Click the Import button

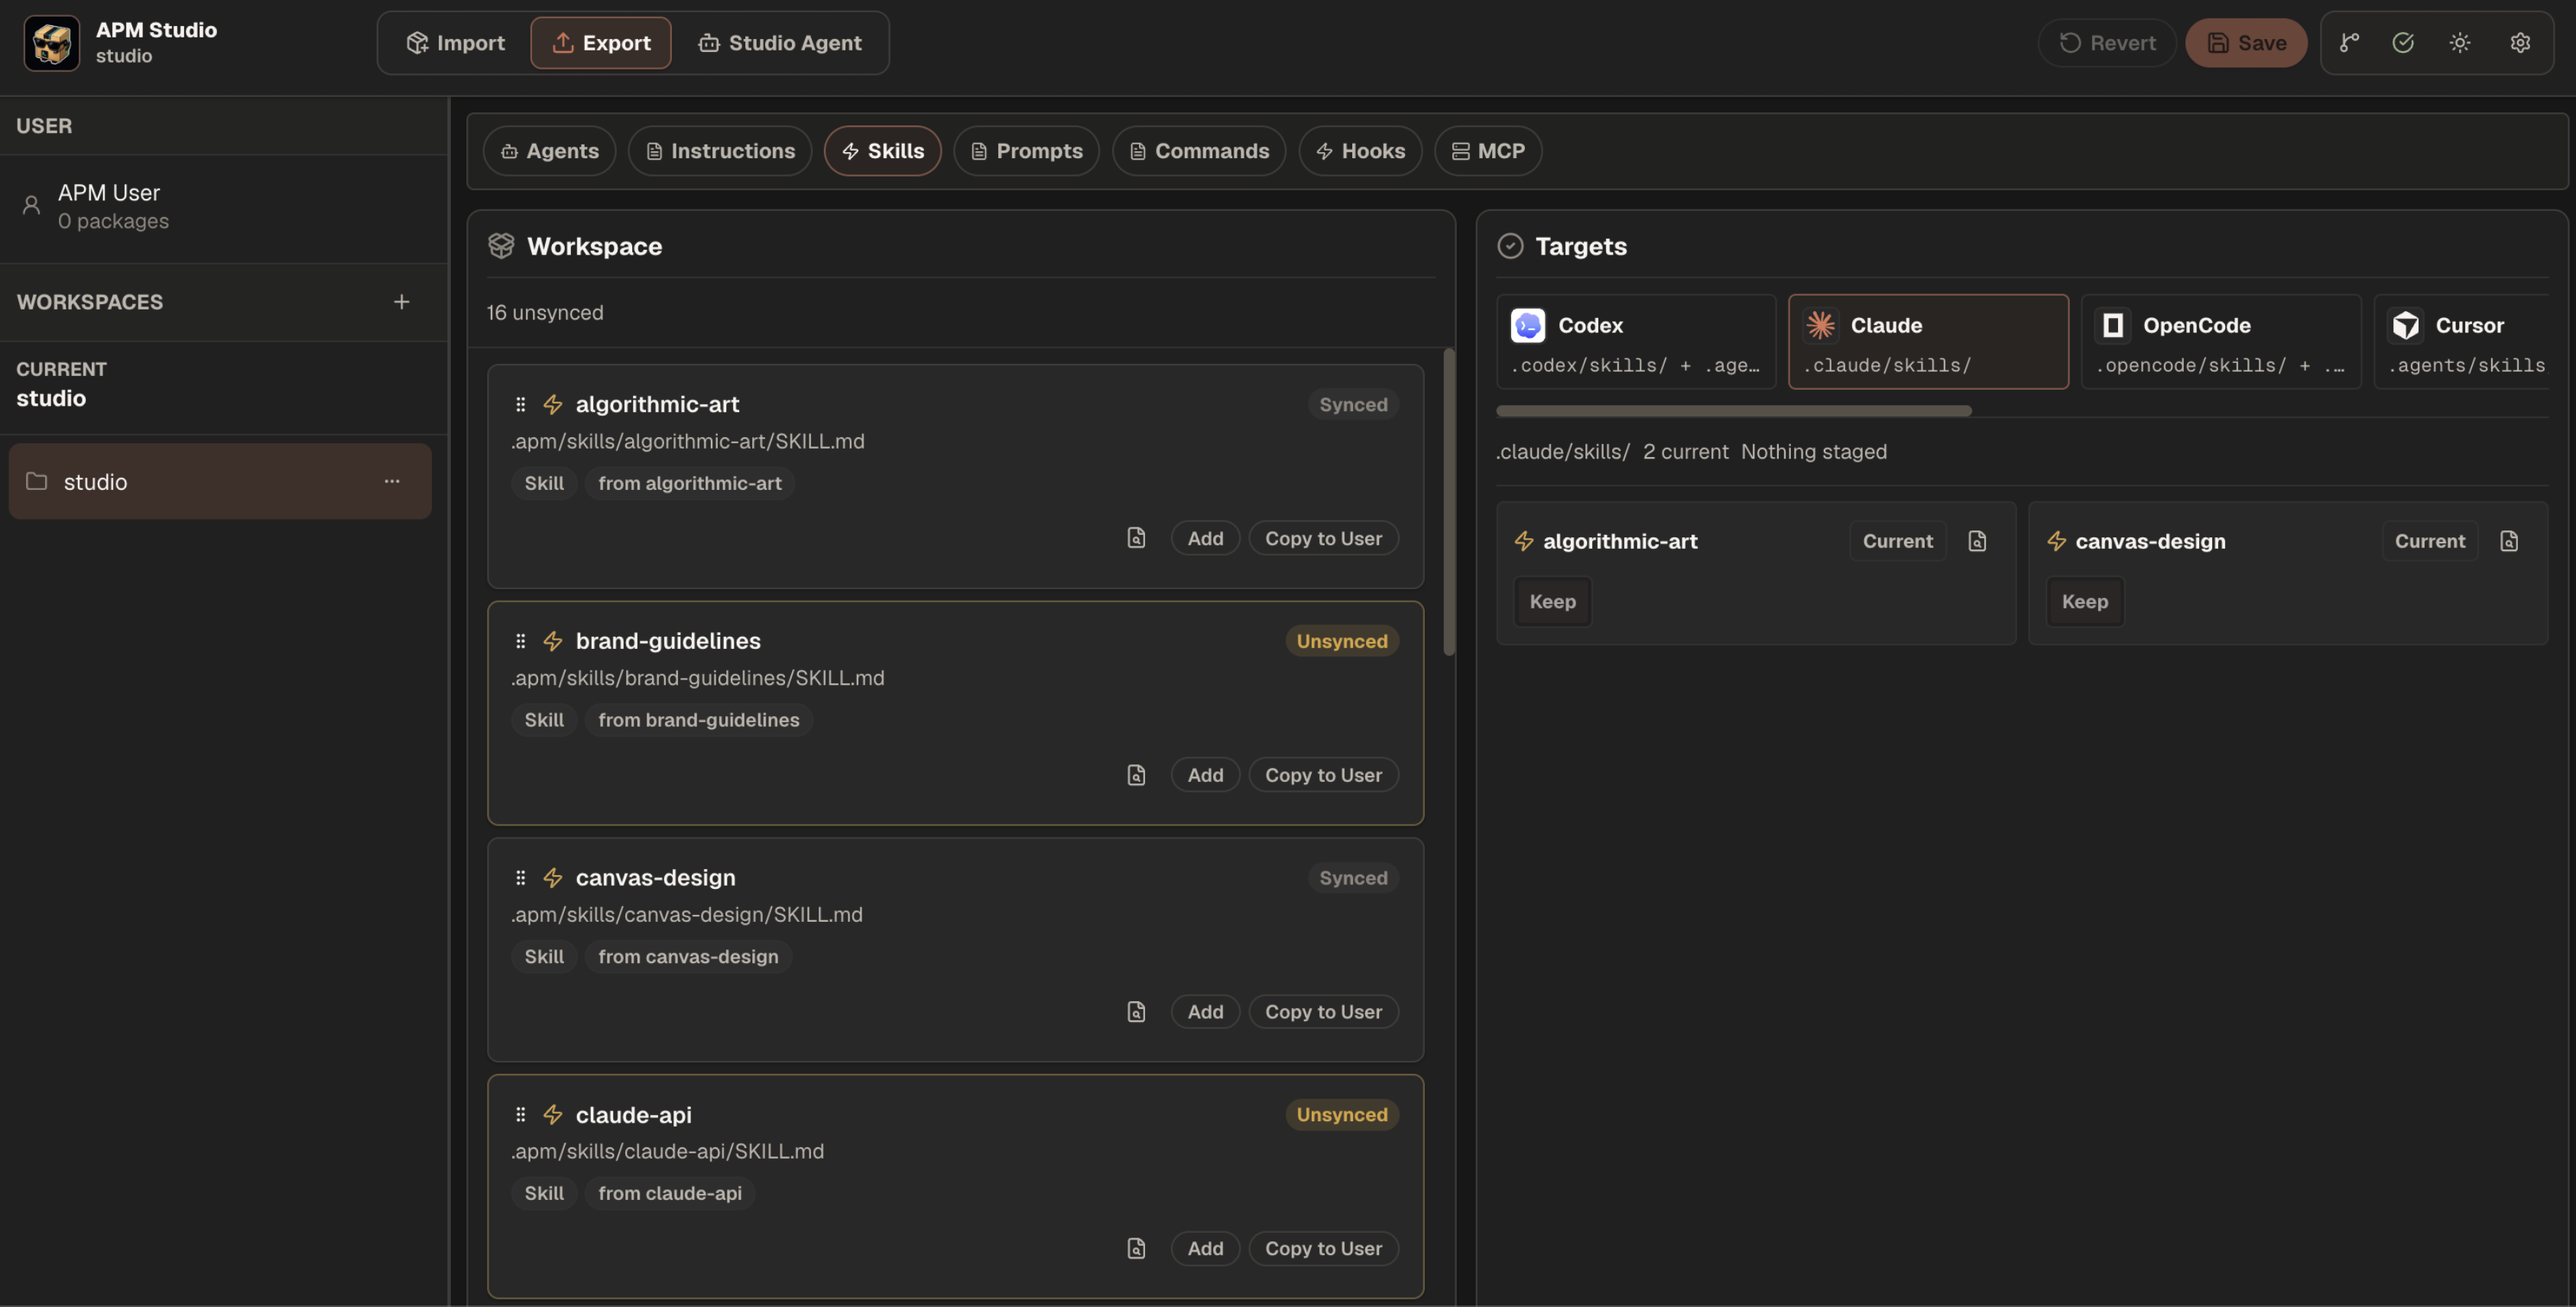point(455,43)
